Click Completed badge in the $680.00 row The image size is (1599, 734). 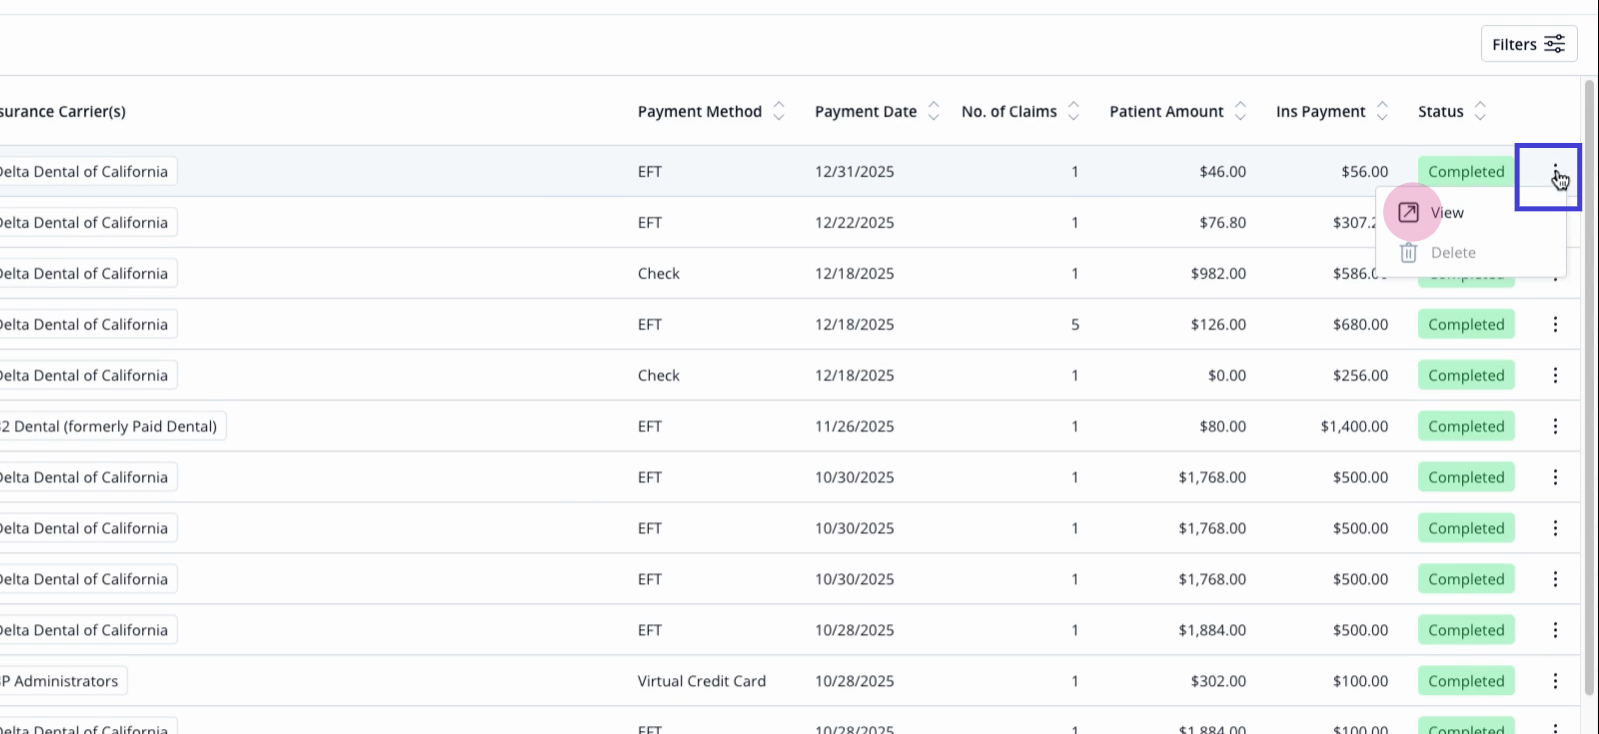pos(1466,324)
